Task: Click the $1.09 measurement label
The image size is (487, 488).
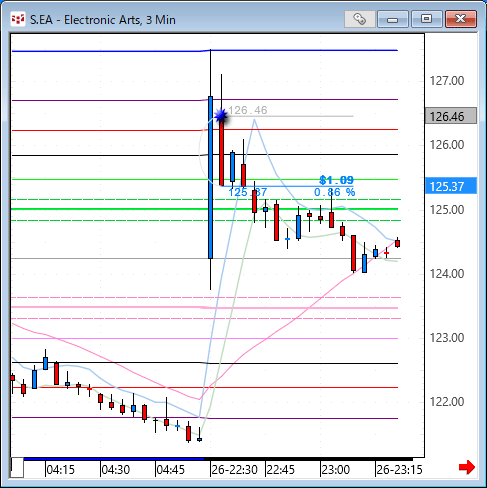Action: (x=336, y=180)
